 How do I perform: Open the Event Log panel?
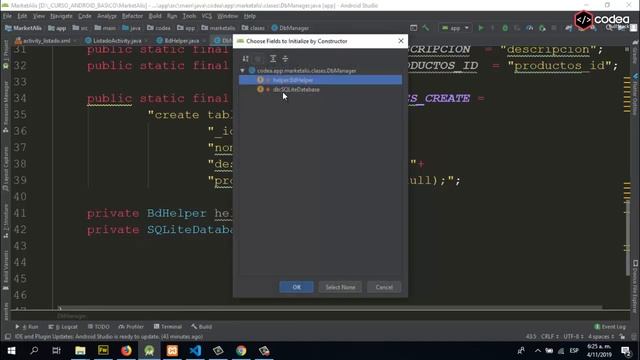click(610, 327)
